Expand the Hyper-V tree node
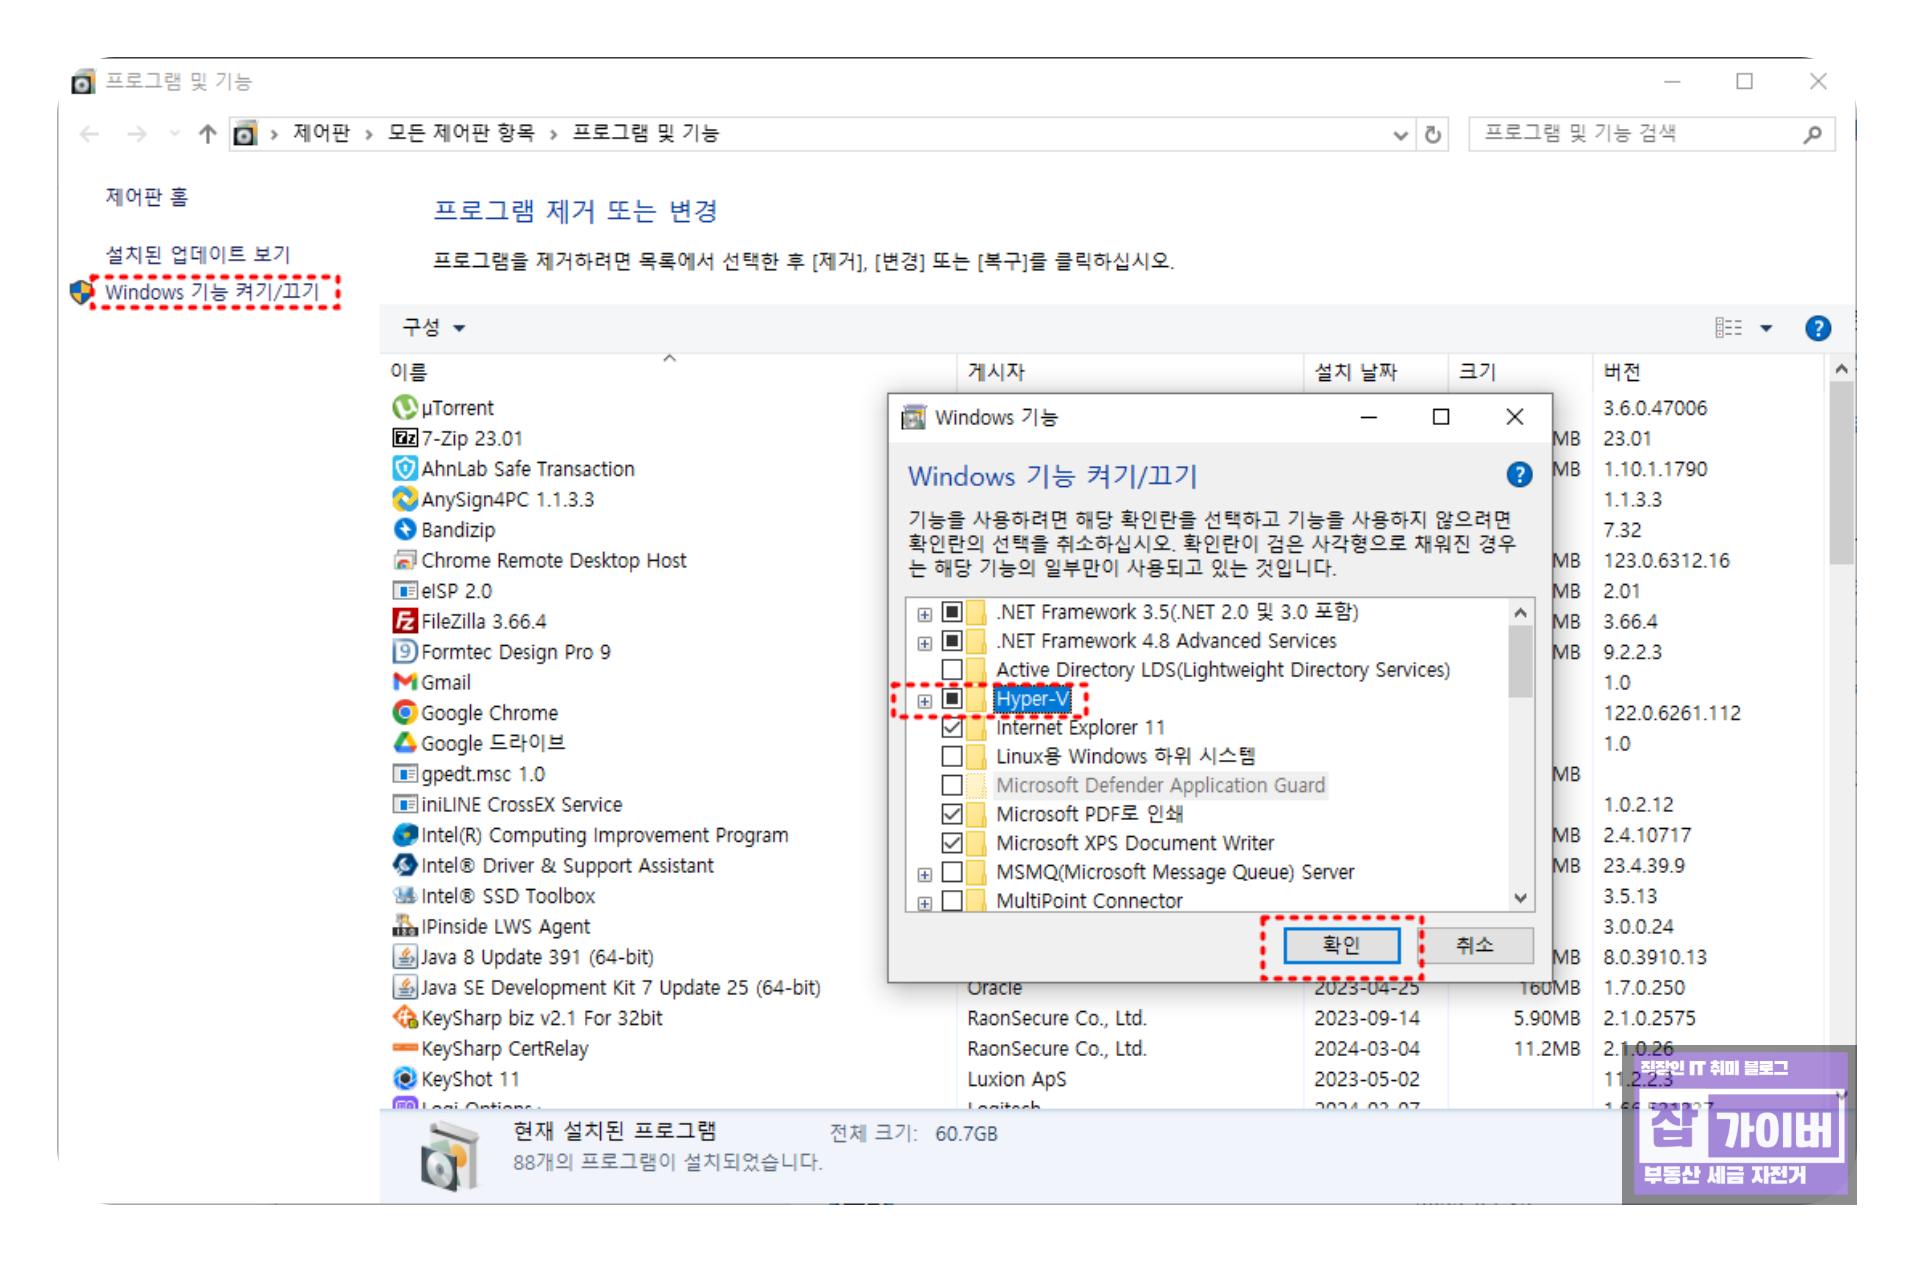 pos(924,701)
